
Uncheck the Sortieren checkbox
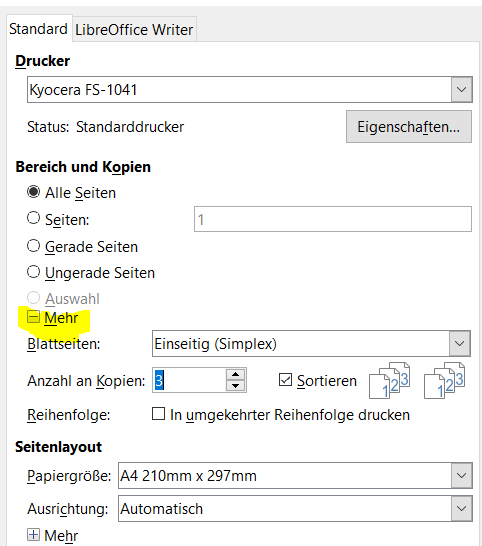[x=285, y=380]
